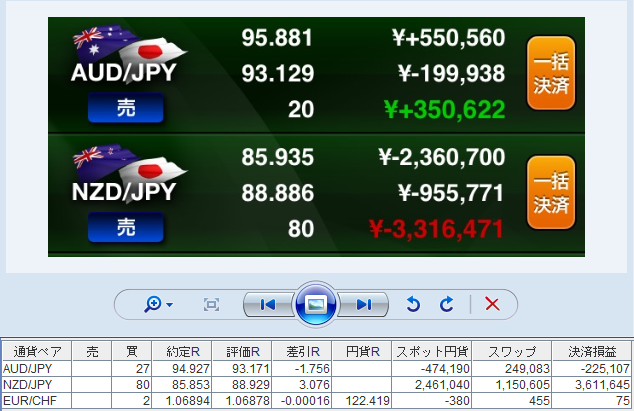Click the 3.076 cell

coord(302,384)
